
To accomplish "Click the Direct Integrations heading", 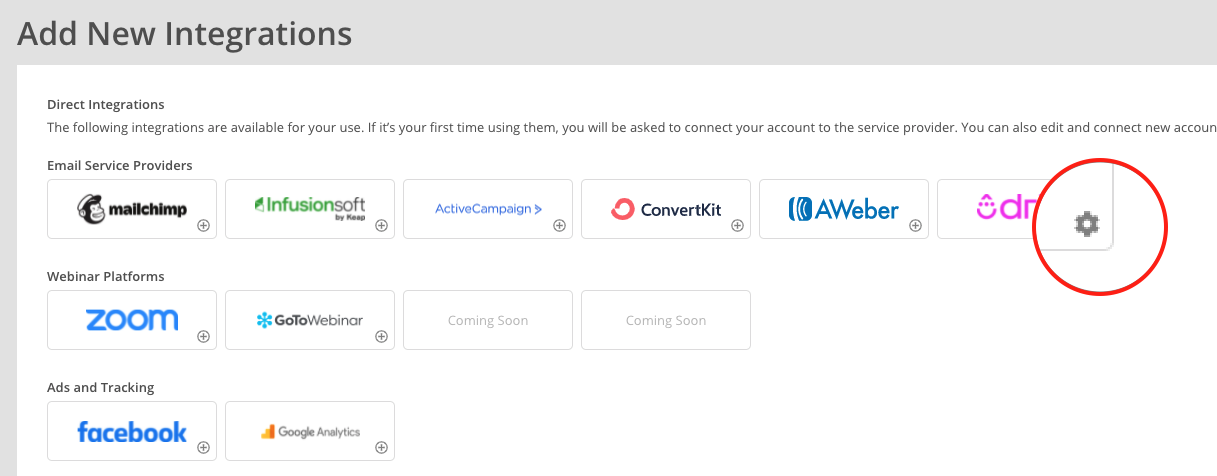I will 106,104.
